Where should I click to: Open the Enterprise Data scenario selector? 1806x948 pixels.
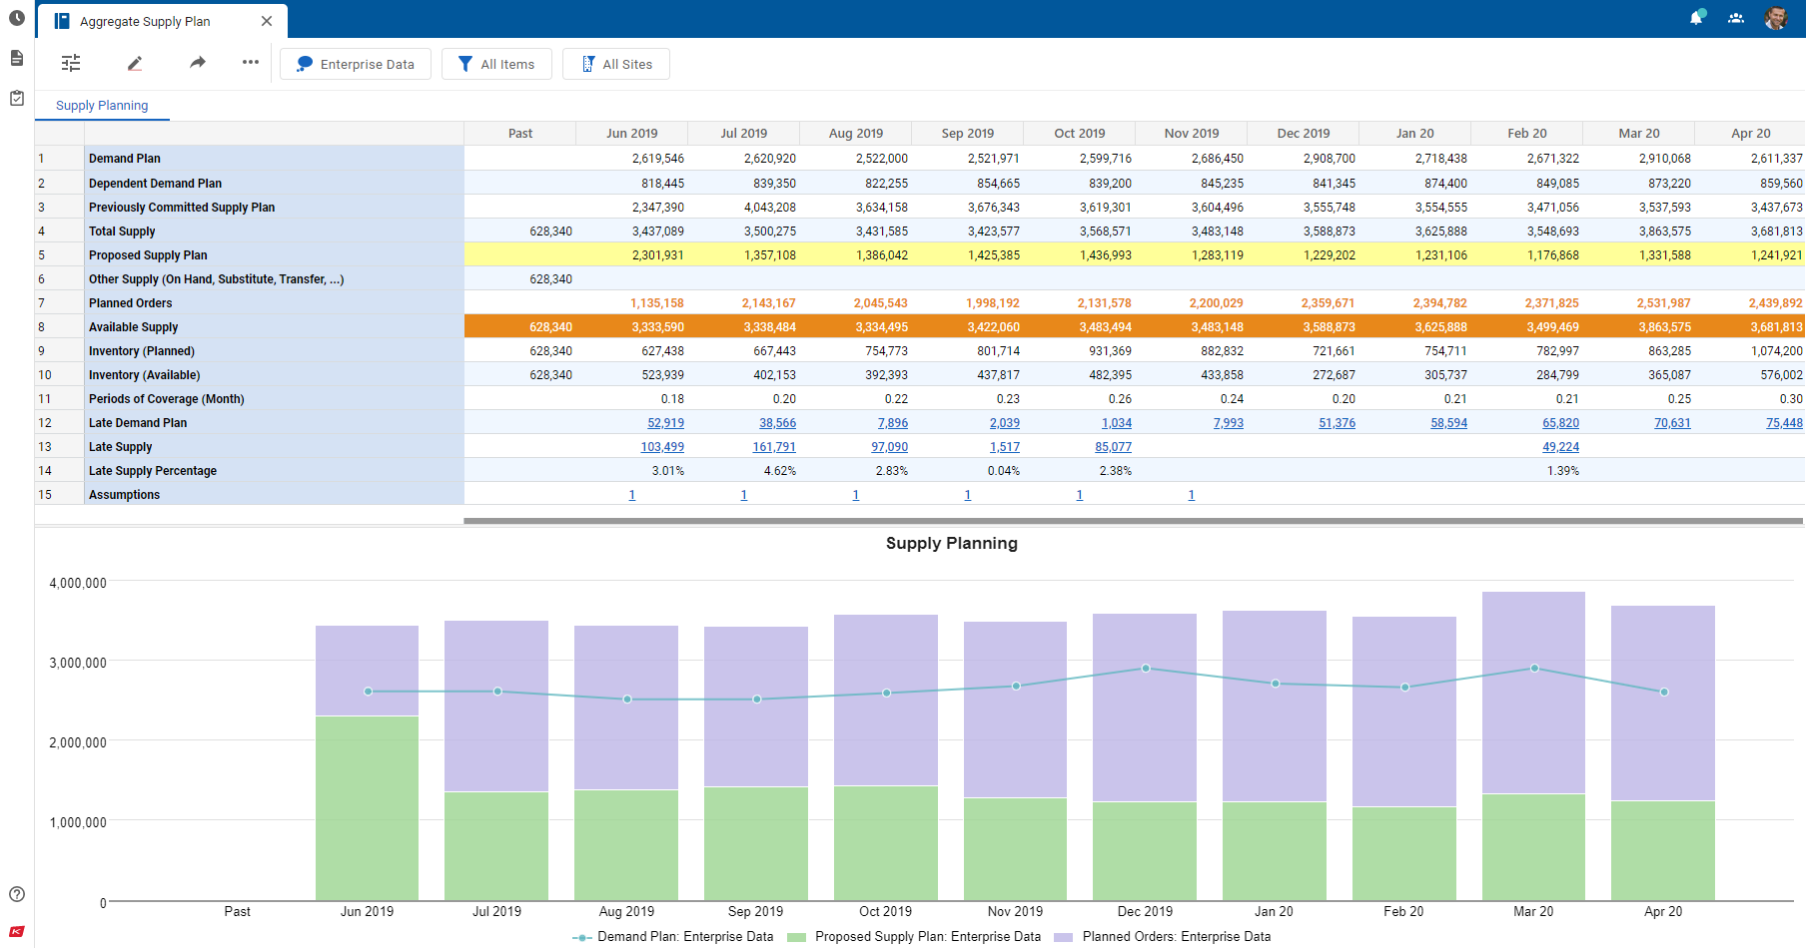355,64
